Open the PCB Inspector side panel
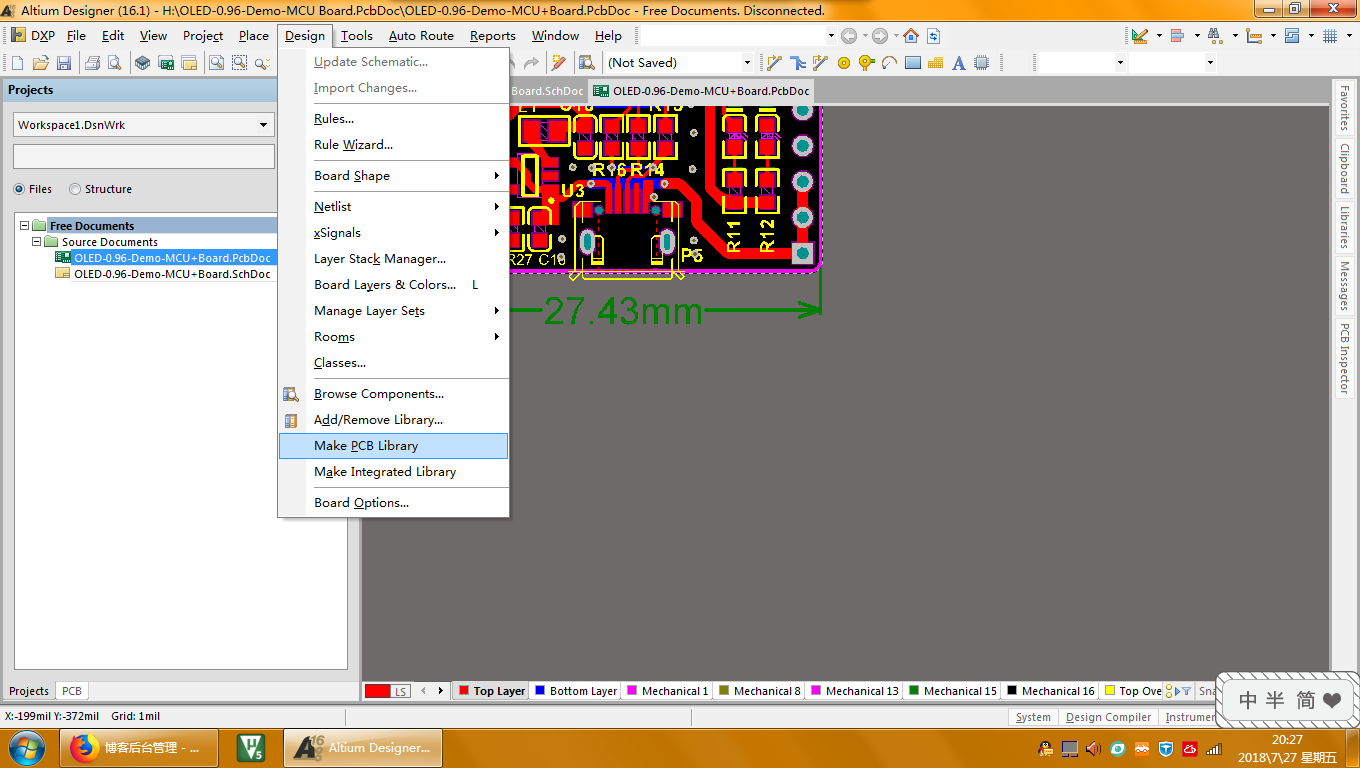Image resolution: width=1360 pixels, height=768 pixels. tap(1345, 358)
